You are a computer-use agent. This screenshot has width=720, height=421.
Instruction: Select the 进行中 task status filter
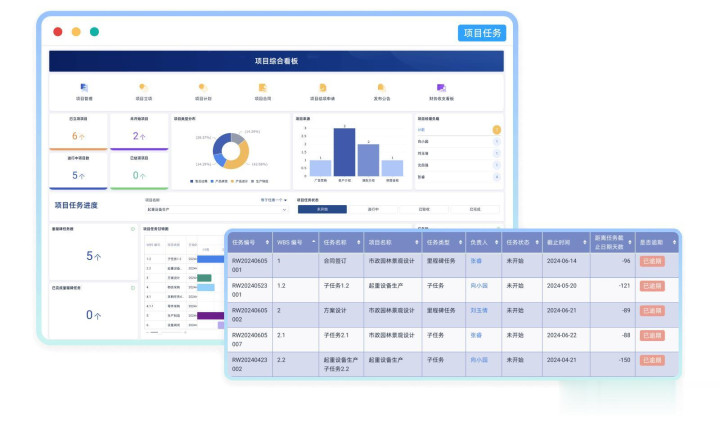point(373,209)
